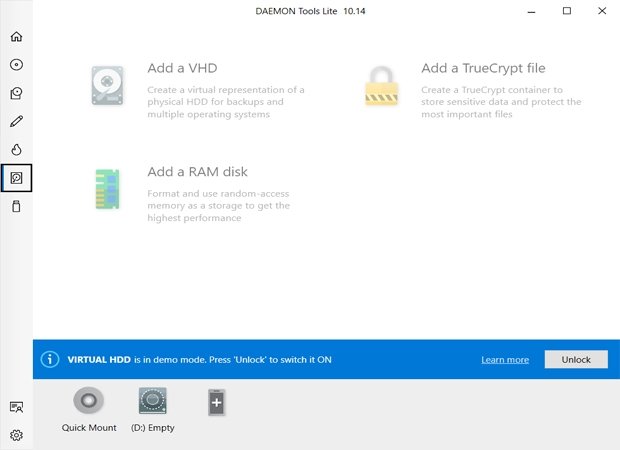
Task: Open the Images disc icon in sidebar
Action: click(x=16, y=64)
